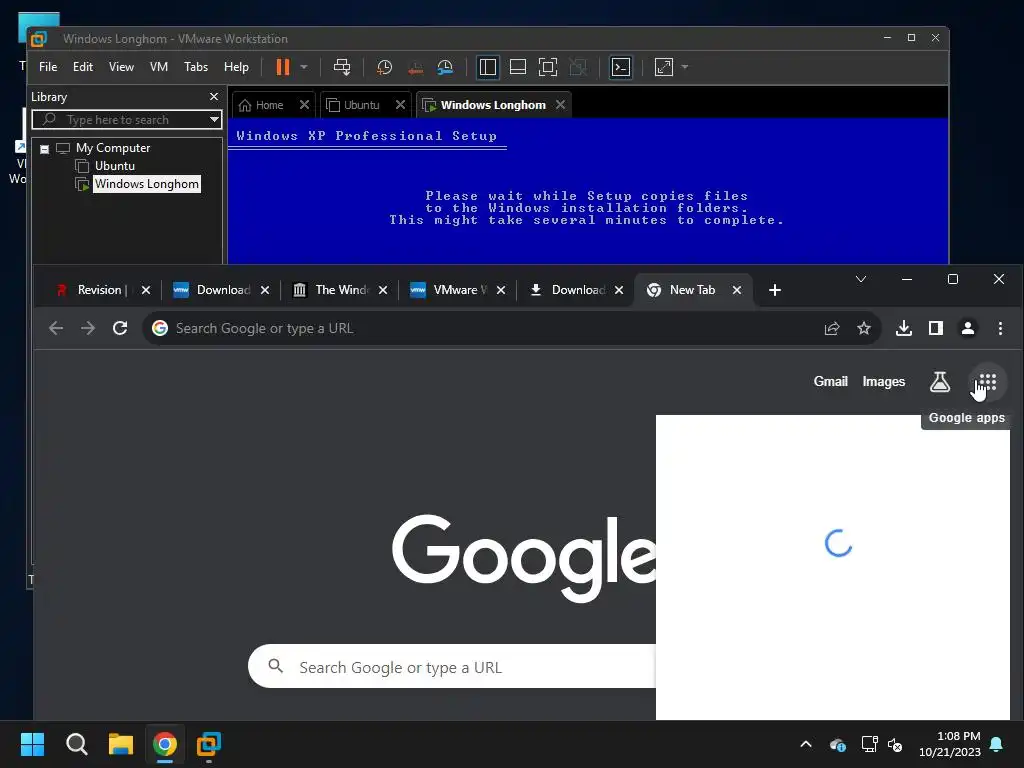Select Ubuntu in the VMware library tree
1024x768 pixels.
[x=115, y=166]
